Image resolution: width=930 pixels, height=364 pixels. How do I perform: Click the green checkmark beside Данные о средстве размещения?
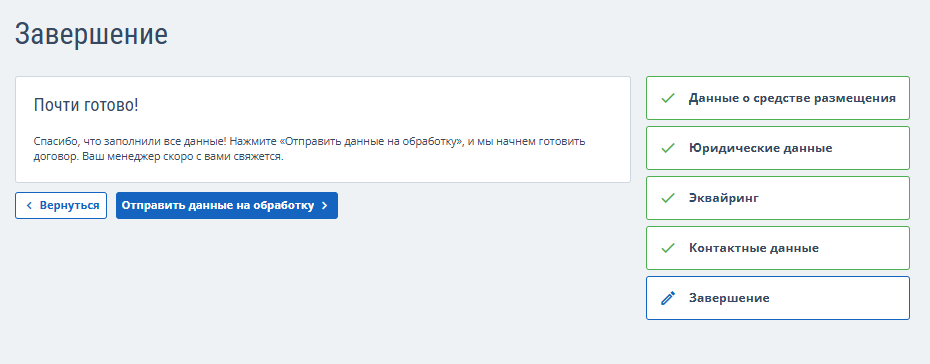pyautogui.click(x=668, y=98)
